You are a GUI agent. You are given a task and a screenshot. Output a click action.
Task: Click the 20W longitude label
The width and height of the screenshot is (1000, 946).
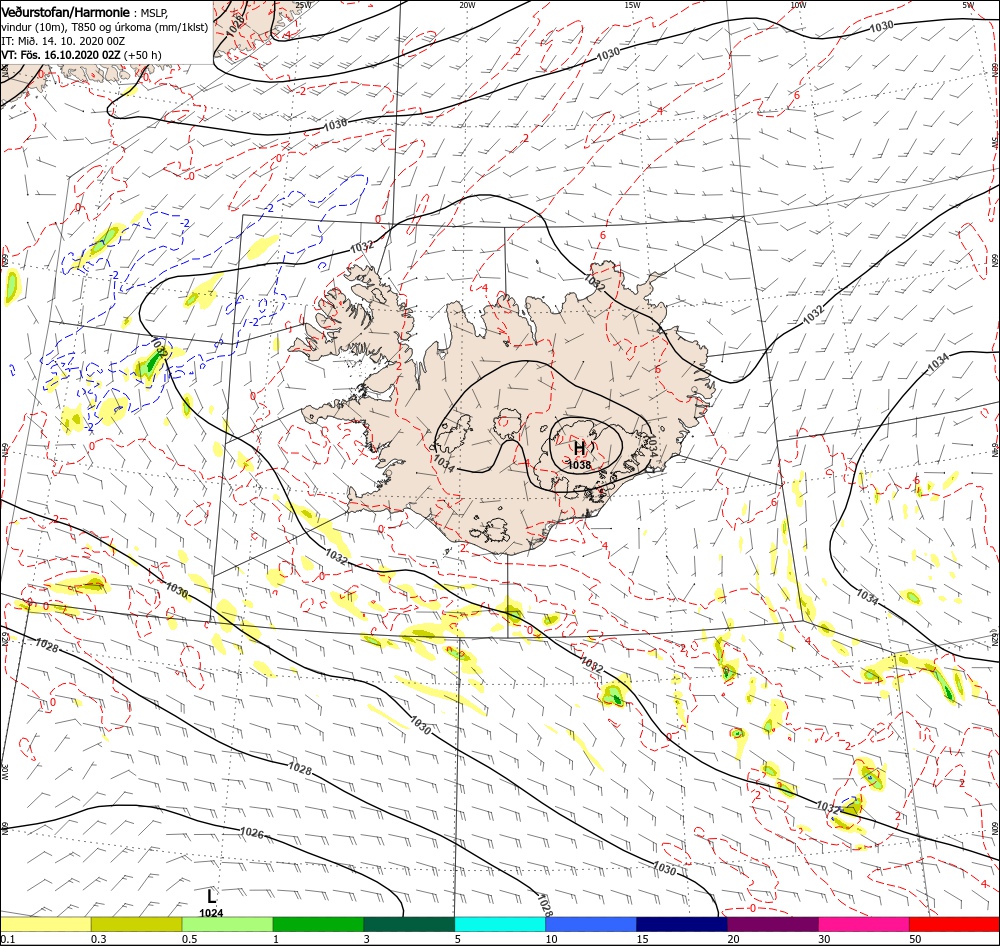pyautogui.click(x=467, y=5)
